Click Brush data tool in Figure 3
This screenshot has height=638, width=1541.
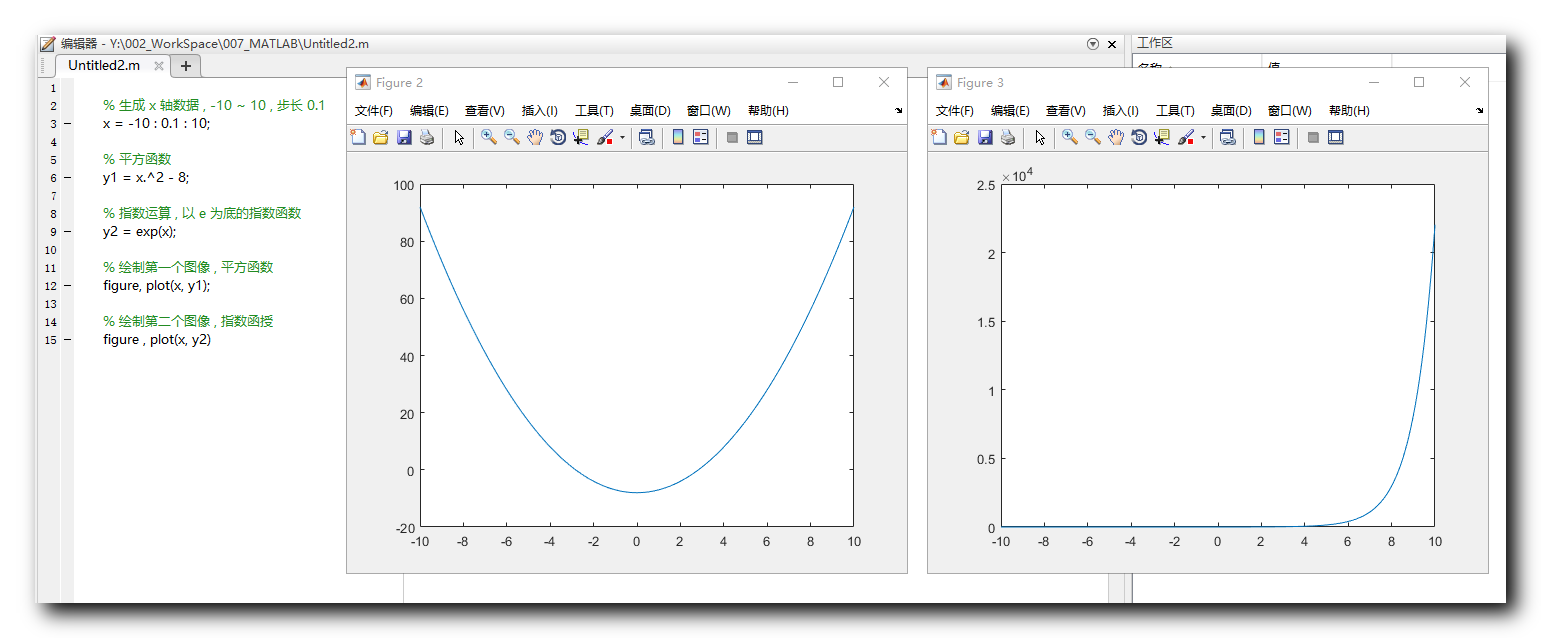point(1186,137)
